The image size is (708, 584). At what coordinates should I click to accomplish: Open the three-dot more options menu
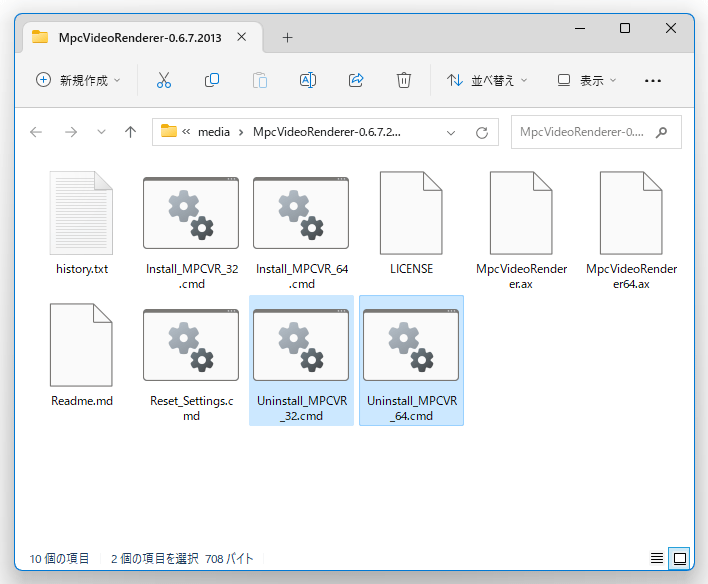coord(653,81)
